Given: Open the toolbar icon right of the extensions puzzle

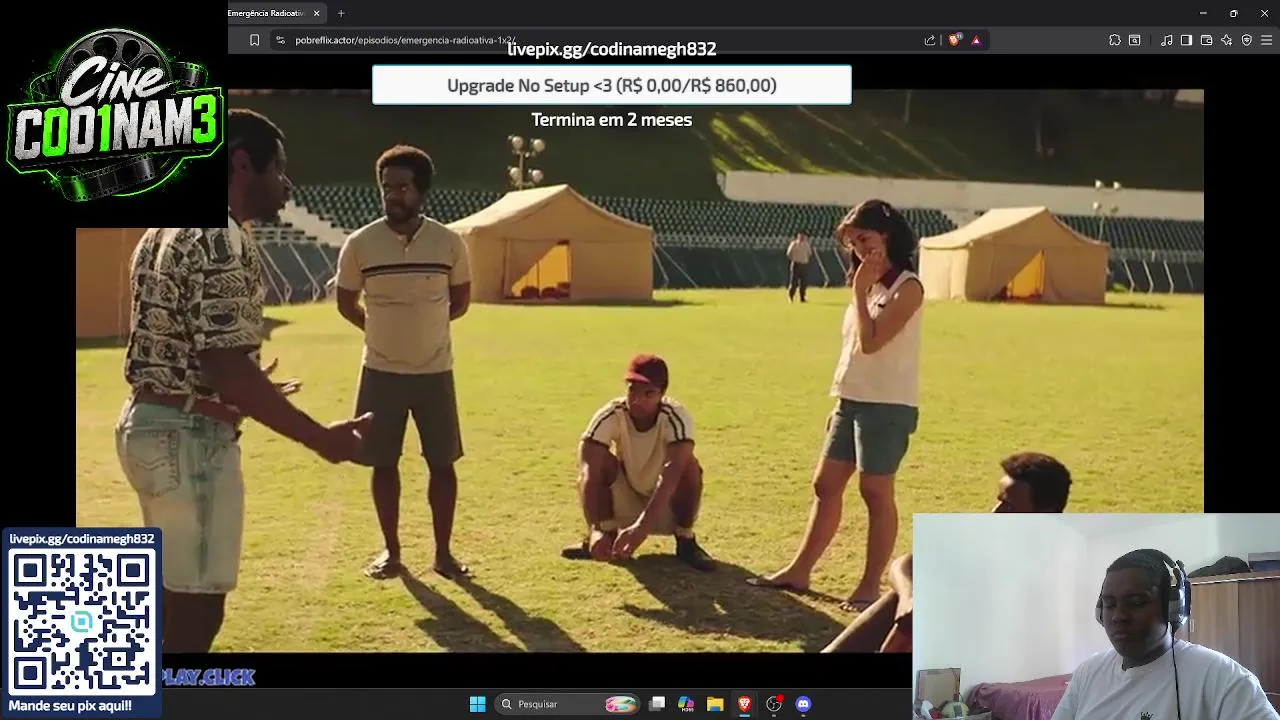Looking at the screenshot, I should point(1135,40).
